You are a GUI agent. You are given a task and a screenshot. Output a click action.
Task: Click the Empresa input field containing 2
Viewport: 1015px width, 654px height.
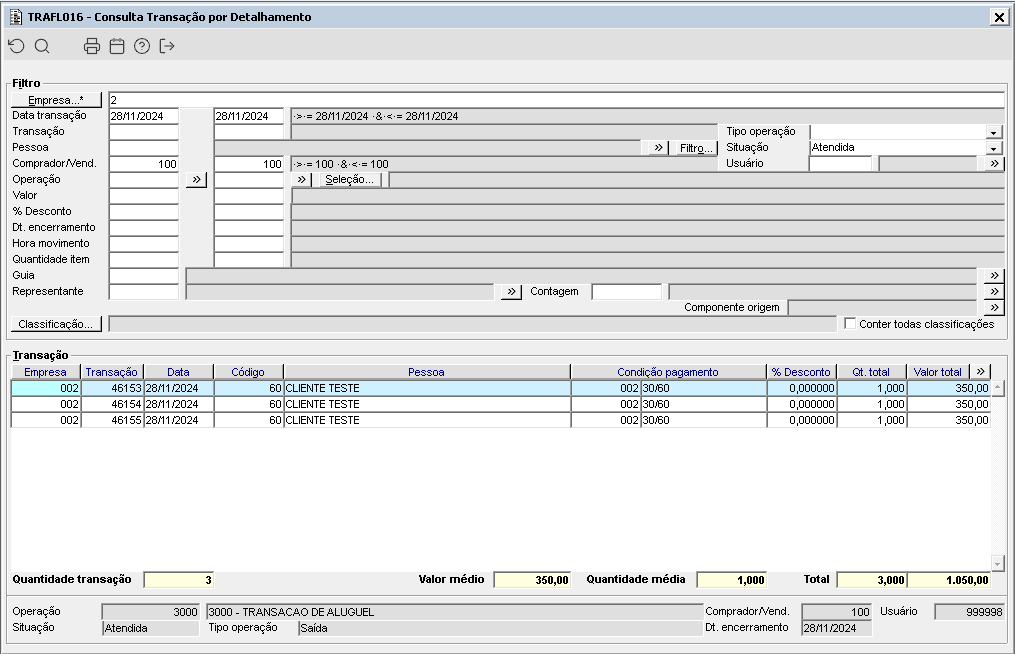556,100
